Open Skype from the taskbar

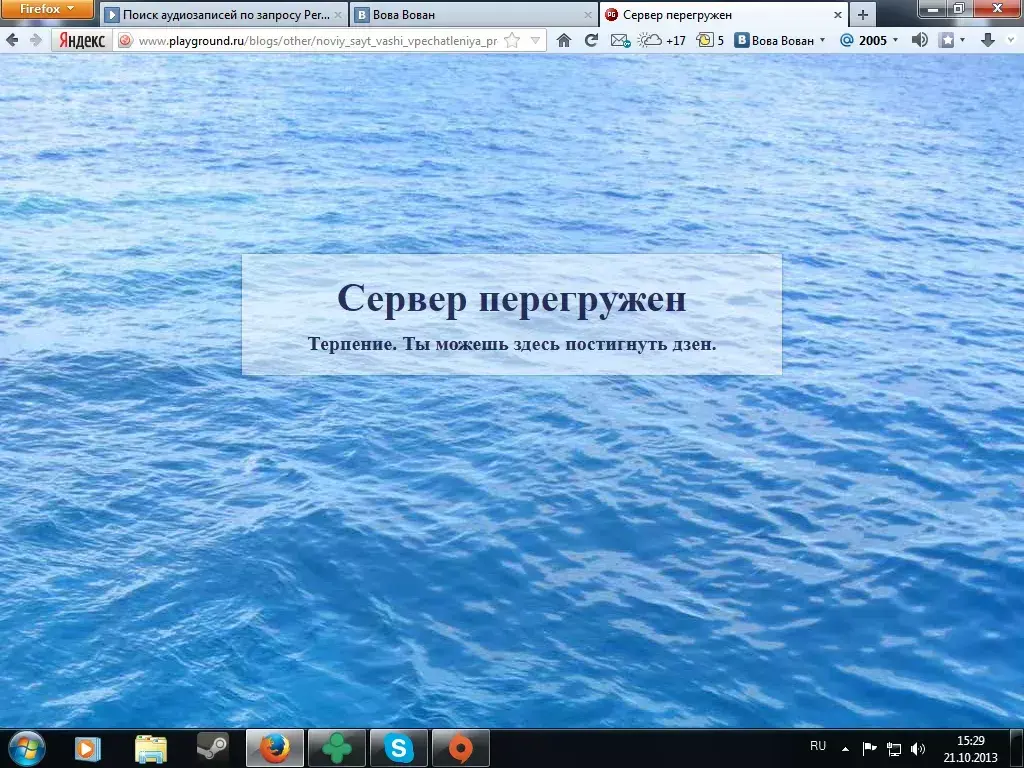398,747
